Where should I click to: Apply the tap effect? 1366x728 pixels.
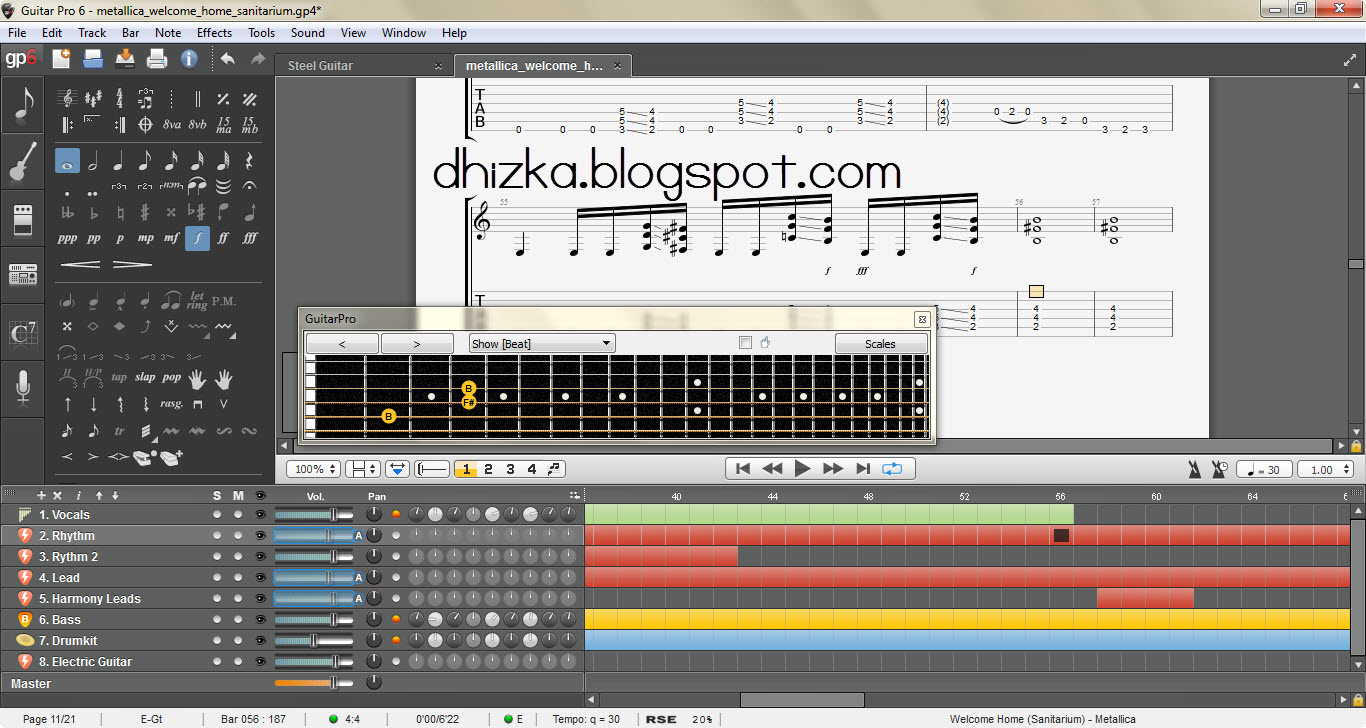click(119, 378)
